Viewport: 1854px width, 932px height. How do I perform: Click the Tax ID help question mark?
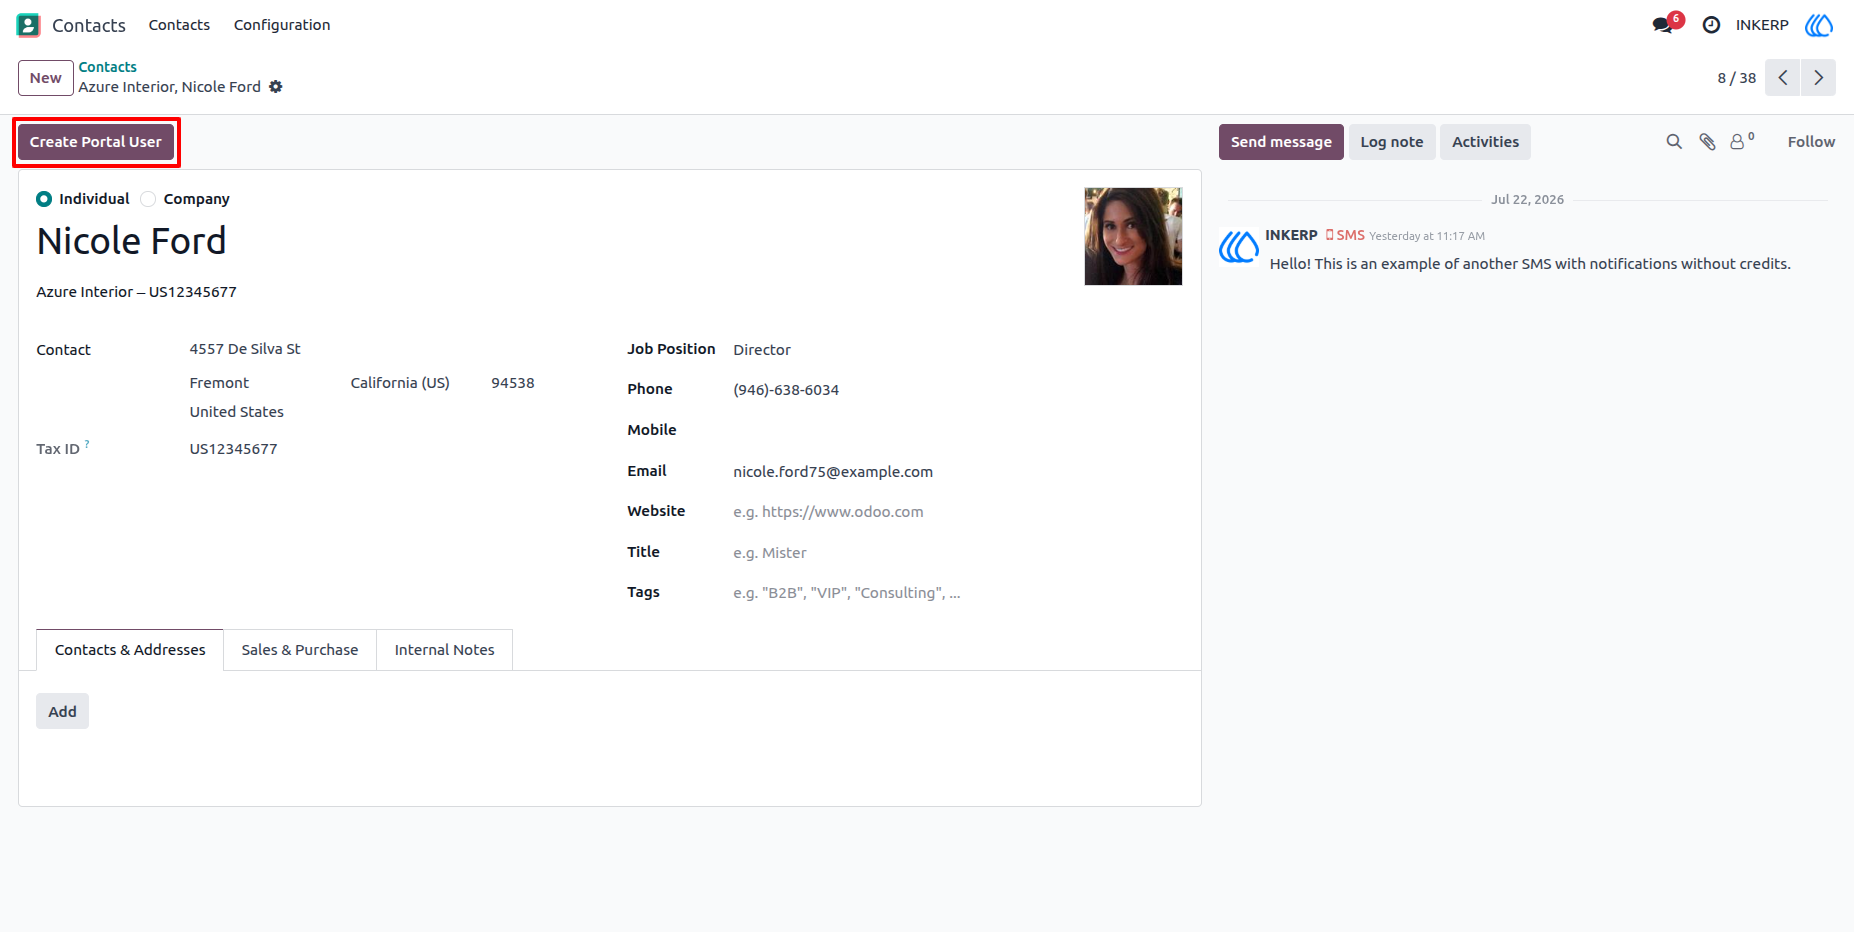click(87, 443)
